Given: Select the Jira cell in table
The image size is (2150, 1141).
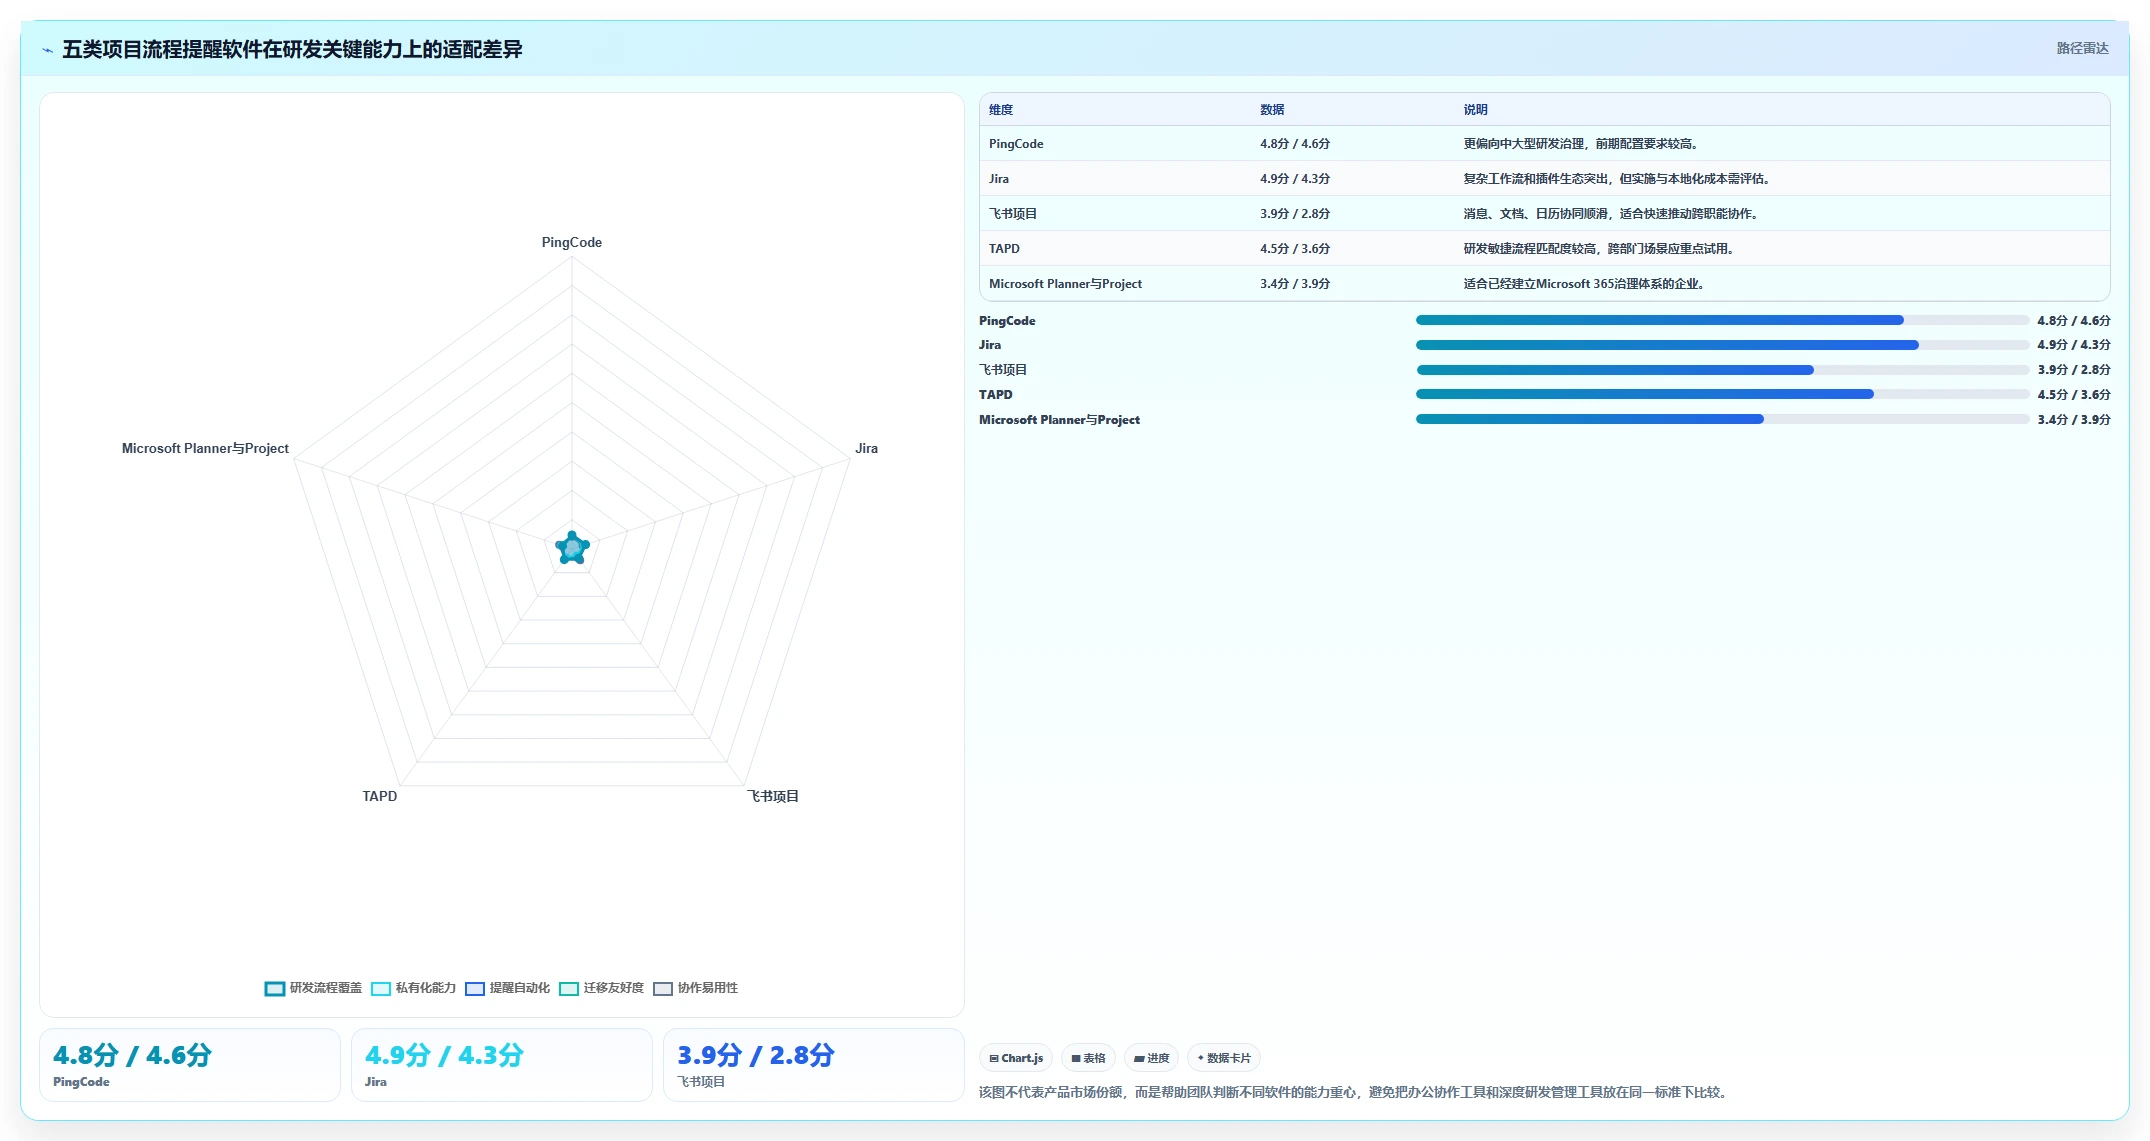Looking at the screenshot, I should [x=999, y=179].
